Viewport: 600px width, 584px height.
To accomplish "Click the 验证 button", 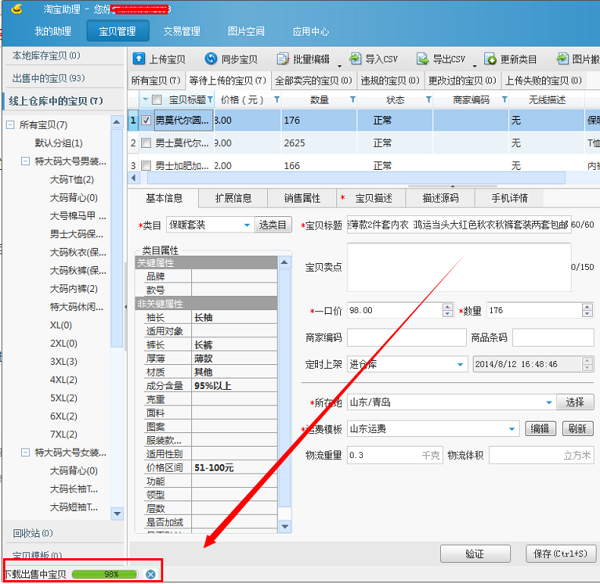I will pyautogui.click(x=475, y=553).
